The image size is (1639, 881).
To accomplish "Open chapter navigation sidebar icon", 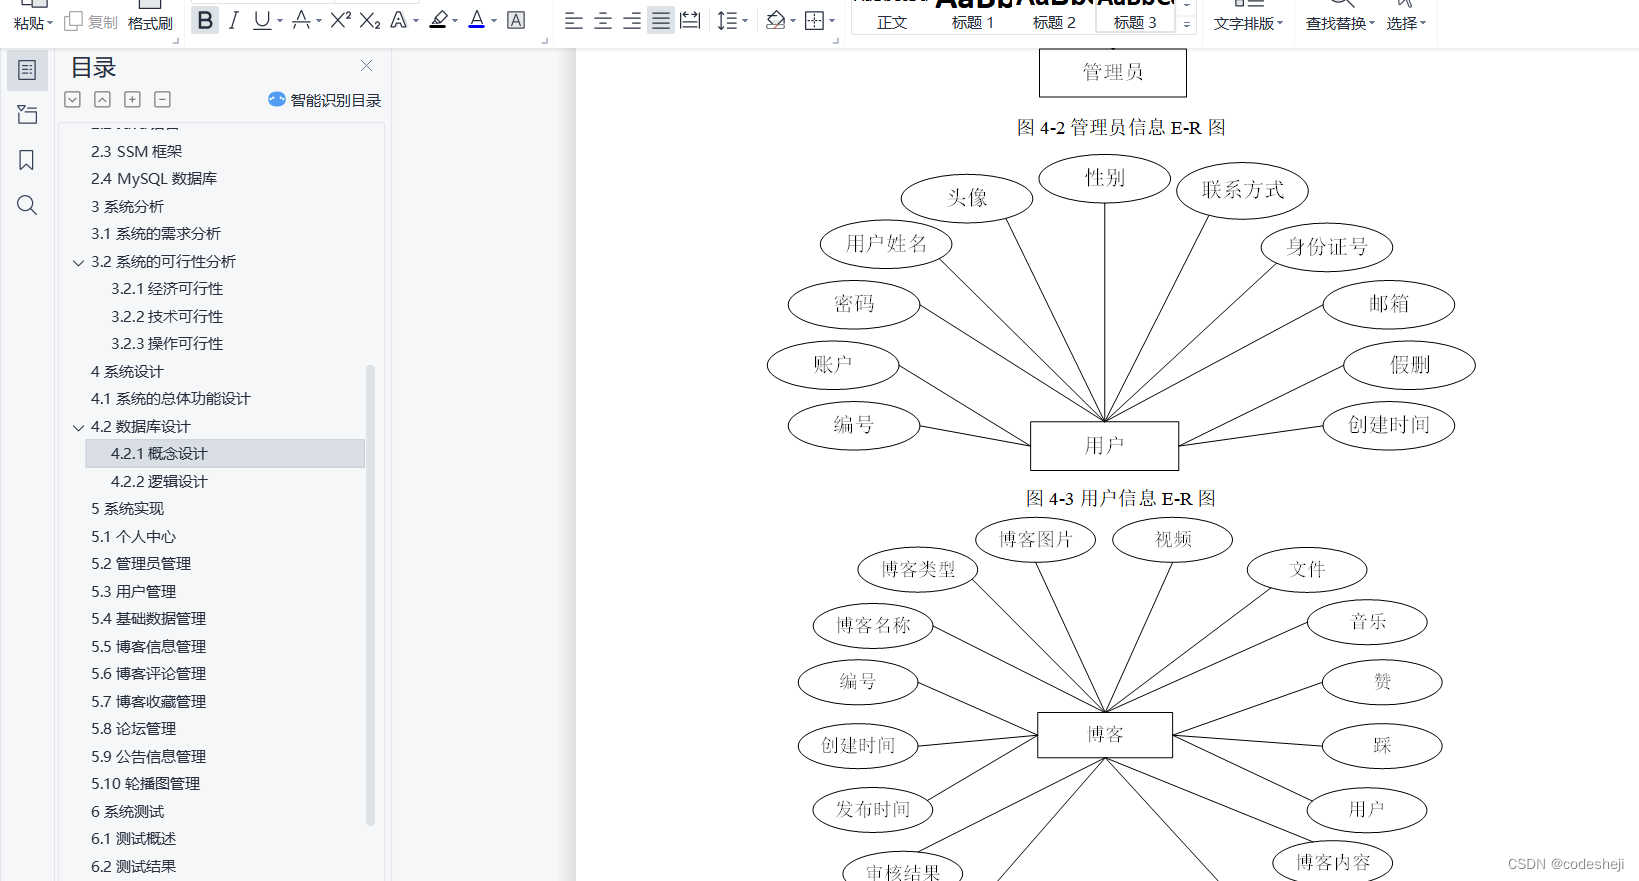I will 27,115.
